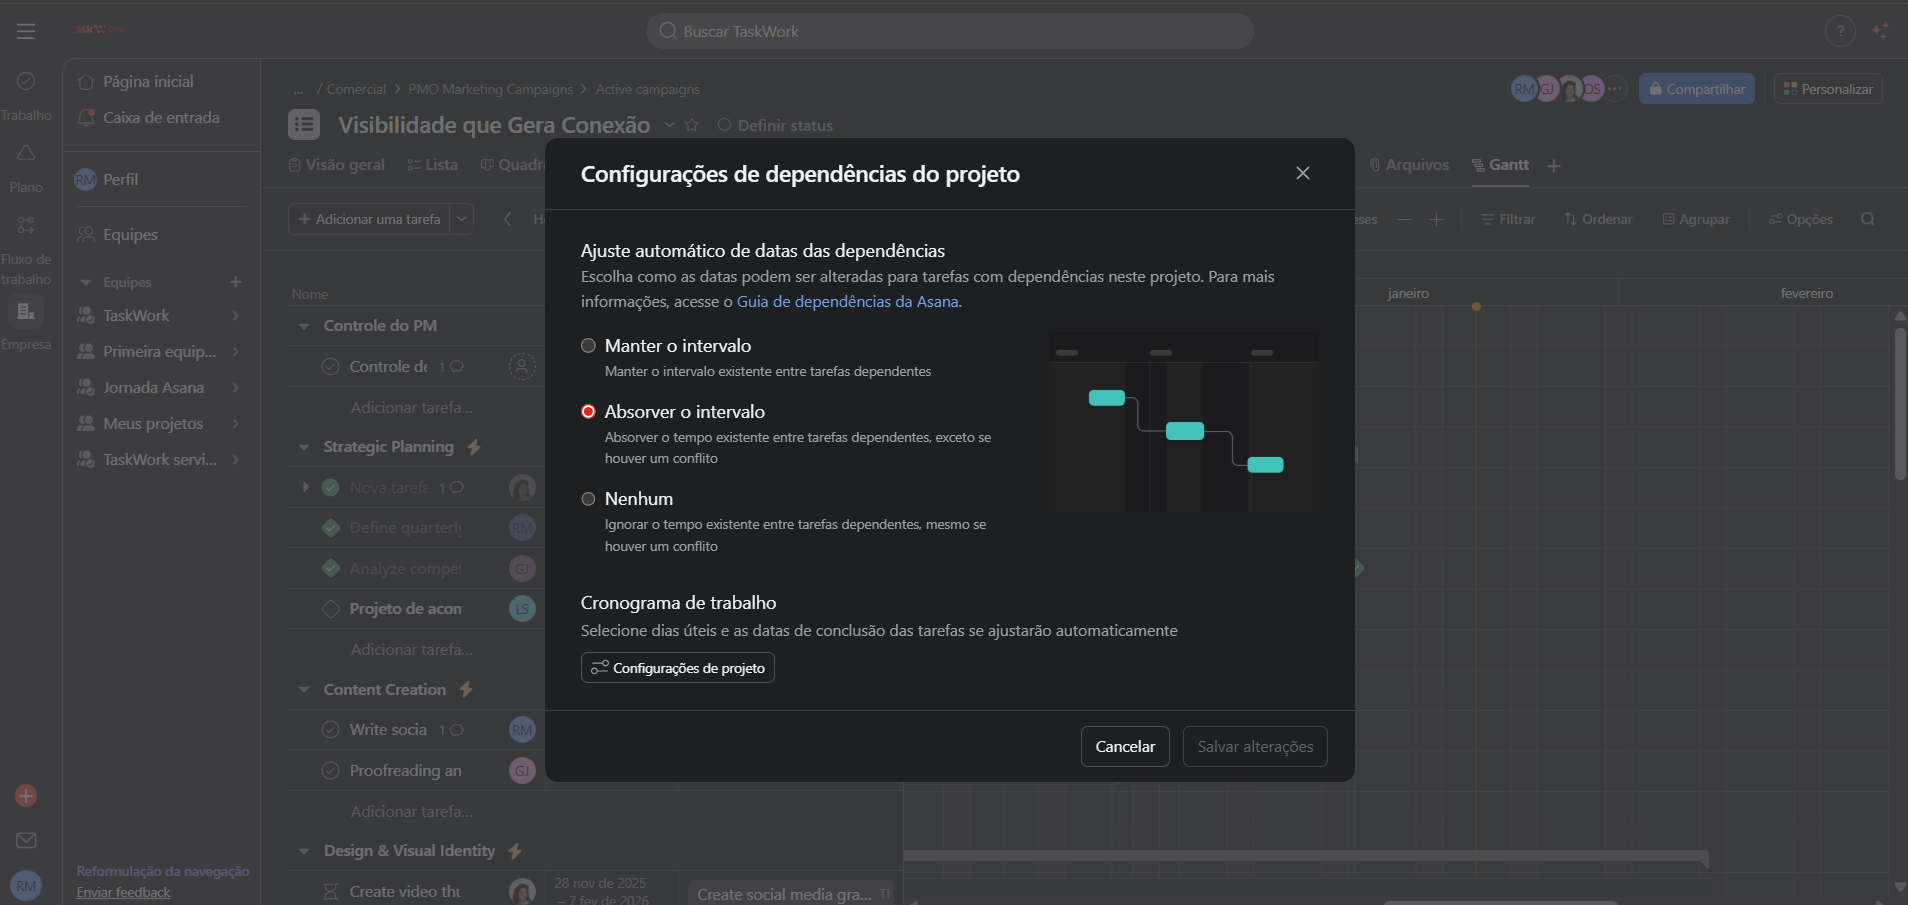Select the 'Manter o intervalo' radio option
1908x905 pixels.
pos(588,346)
